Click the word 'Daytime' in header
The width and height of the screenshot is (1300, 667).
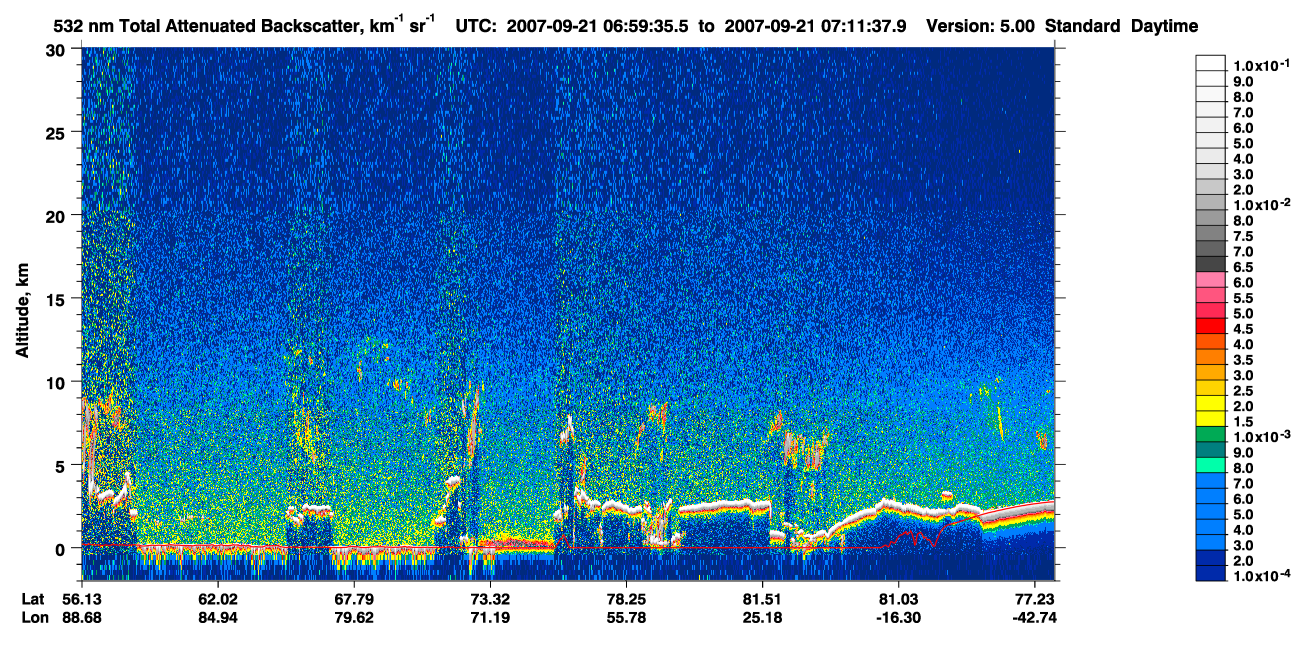tap(1164, 27)
